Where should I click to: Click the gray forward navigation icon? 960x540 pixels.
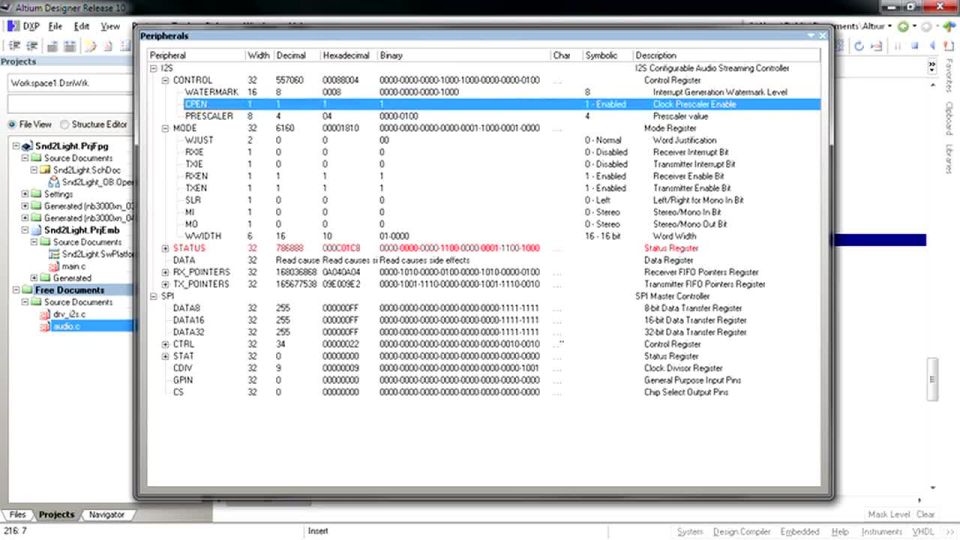(x=926, y=26)
